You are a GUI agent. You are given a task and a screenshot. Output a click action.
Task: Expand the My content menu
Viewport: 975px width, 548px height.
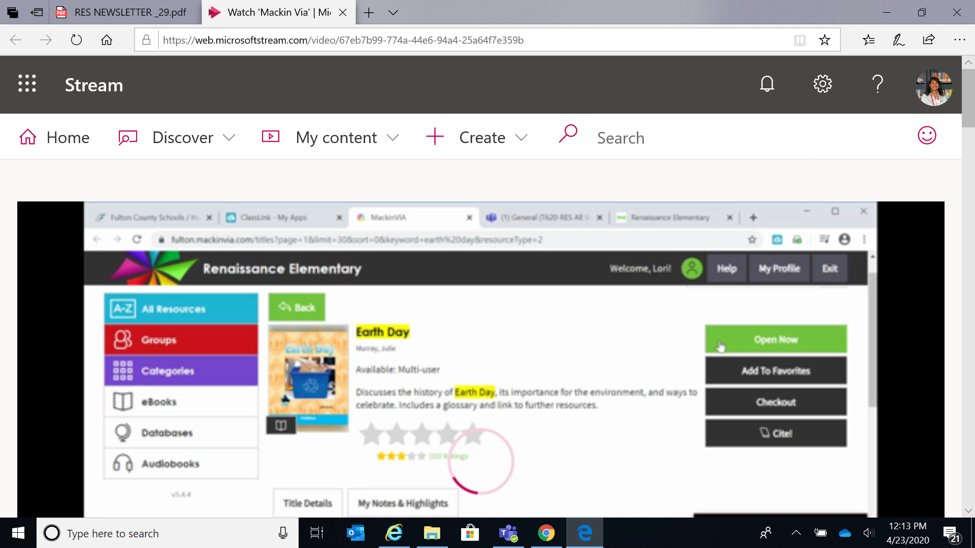coord(330,137)
